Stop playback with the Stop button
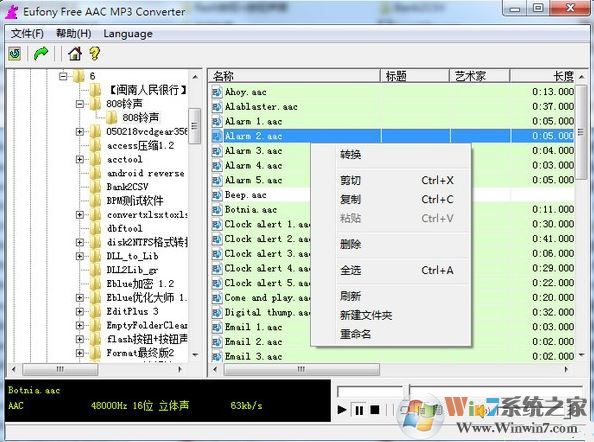Viewport: 594px width, 442px height. [x=375, y=410]
